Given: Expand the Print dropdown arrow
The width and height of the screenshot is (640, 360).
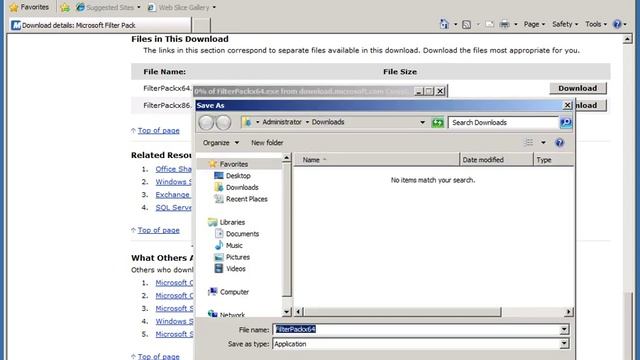Looking at the screenshot, I should (x=516, y=24).
